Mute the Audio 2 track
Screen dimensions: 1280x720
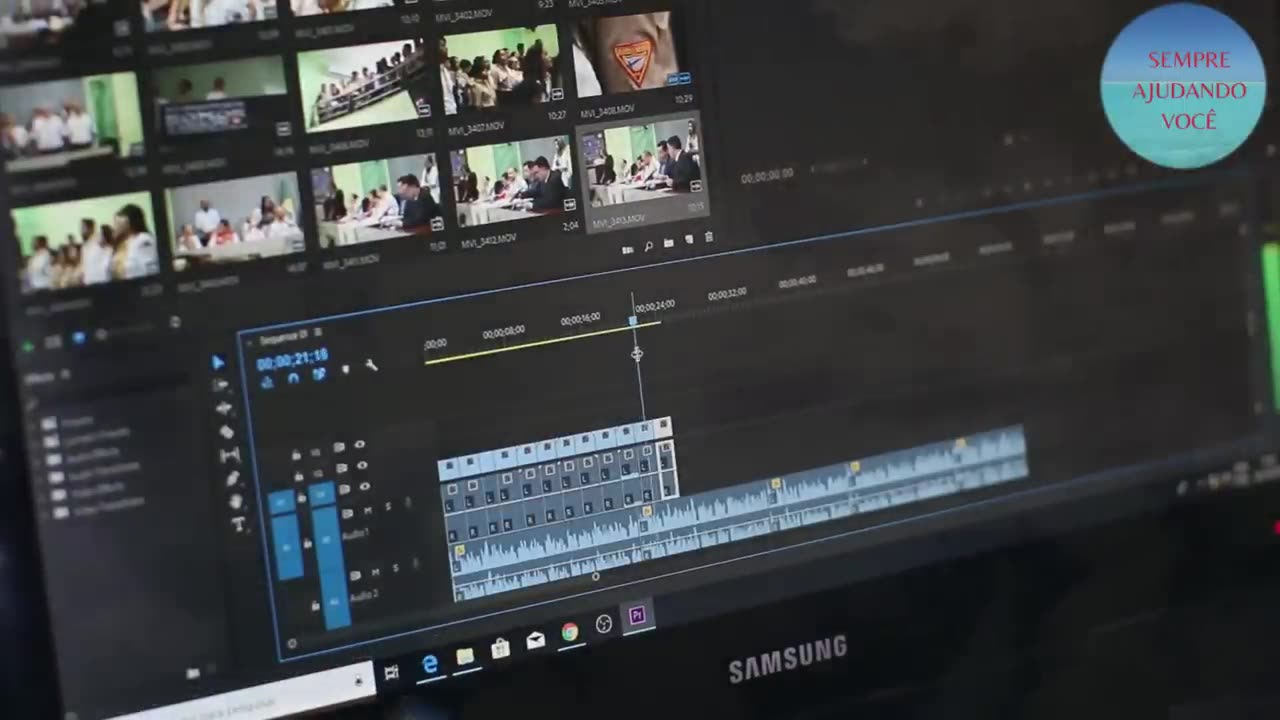pos(375,572)
